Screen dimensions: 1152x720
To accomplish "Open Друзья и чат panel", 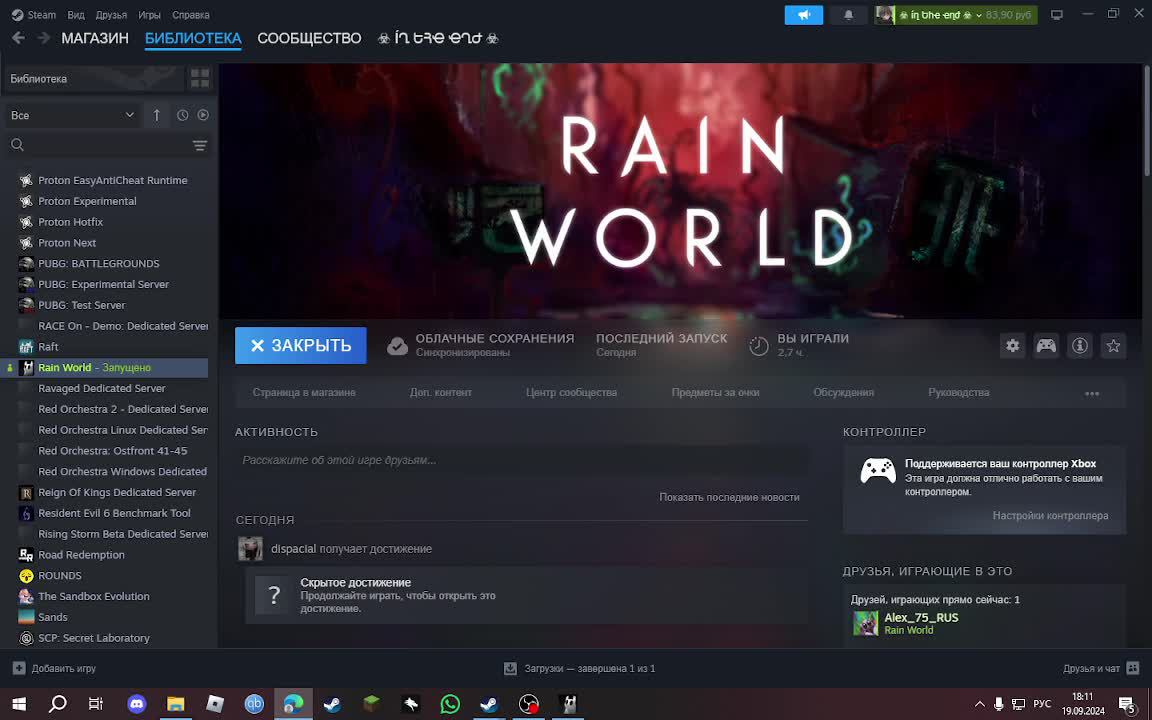I will click(1101, 669).
